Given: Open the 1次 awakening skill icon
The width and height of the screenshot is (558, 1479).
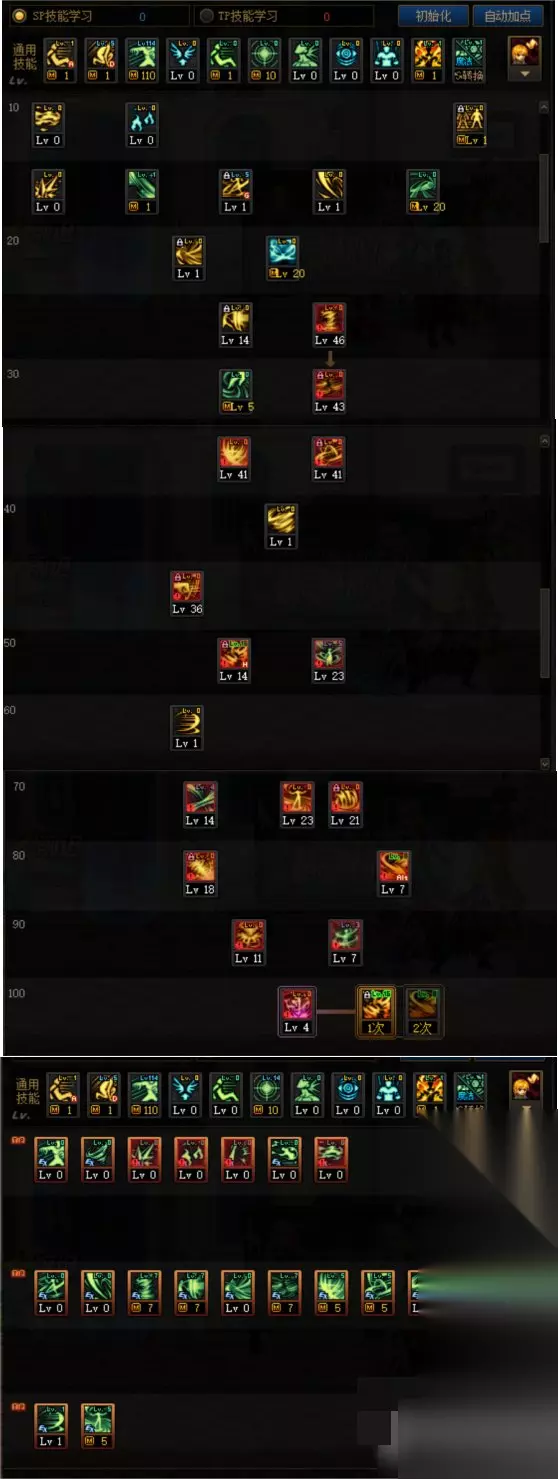Looking at the screenshot, I should [377, 1011].
